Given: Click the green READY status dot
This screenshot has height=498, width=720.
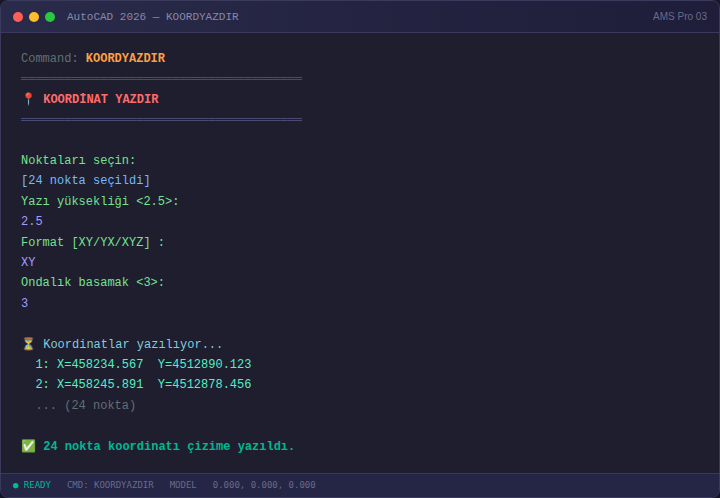Looking at the screenshot, I should click(x=16, y=485).
